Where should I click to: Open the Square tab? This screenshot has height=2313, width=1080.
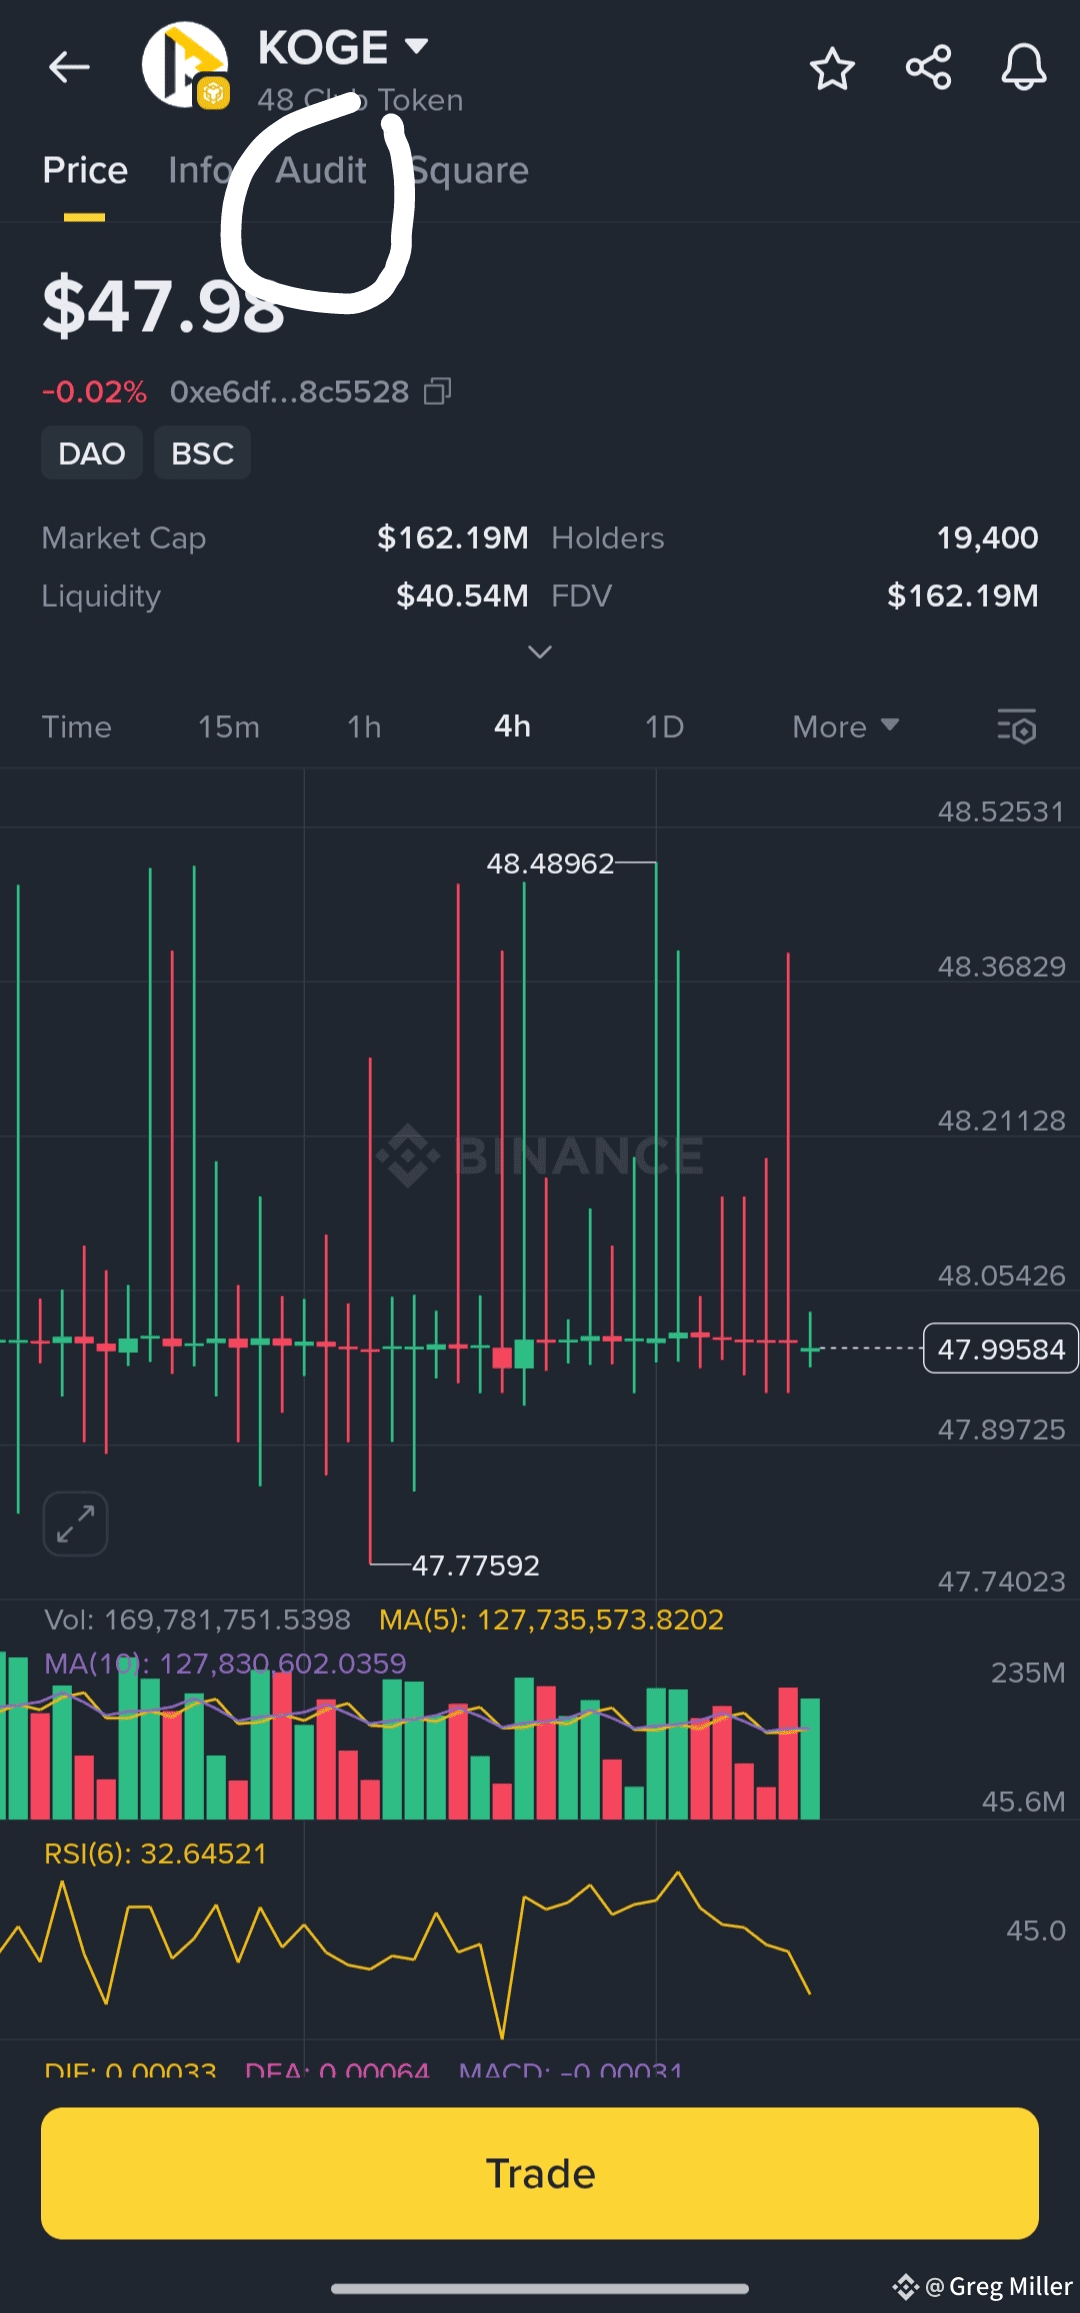coord(469,171)
